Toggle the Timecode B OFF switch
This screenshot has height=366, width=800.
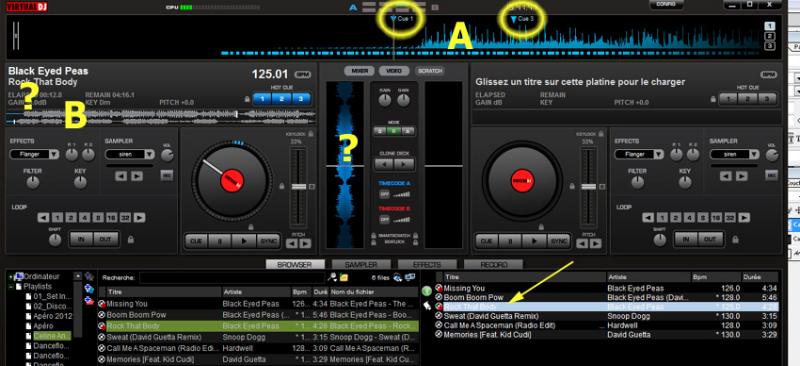[x=384, y=219]
